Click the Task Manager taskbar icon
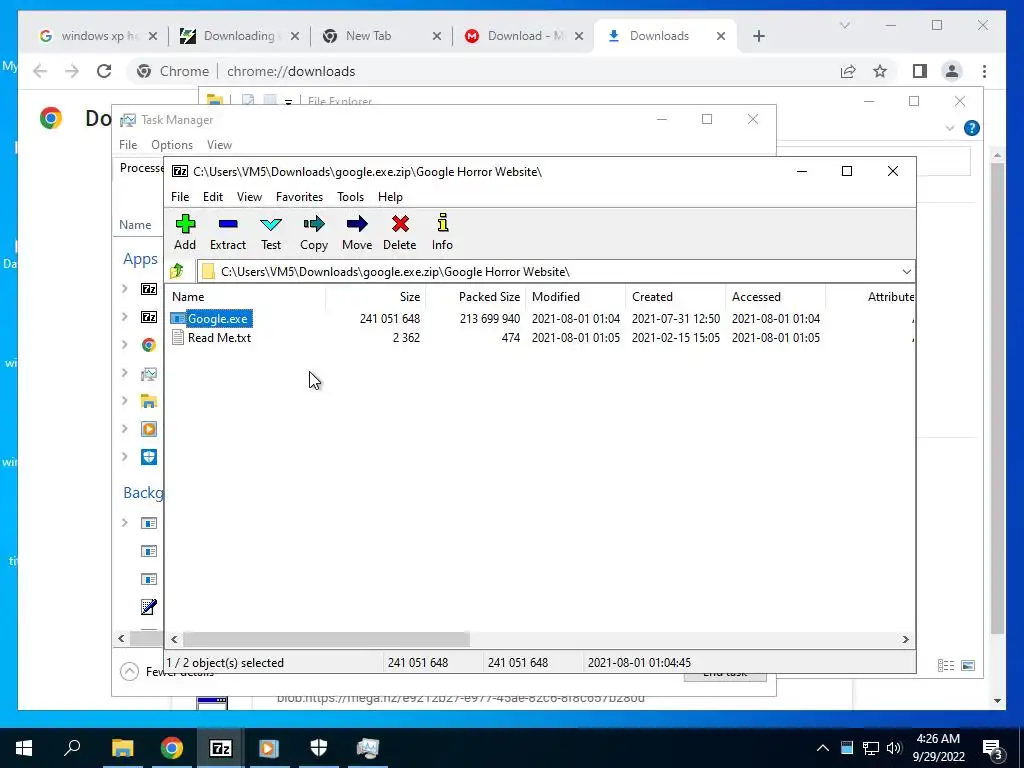This screenshot has width=1024, height=768. [x=368, y=748]
